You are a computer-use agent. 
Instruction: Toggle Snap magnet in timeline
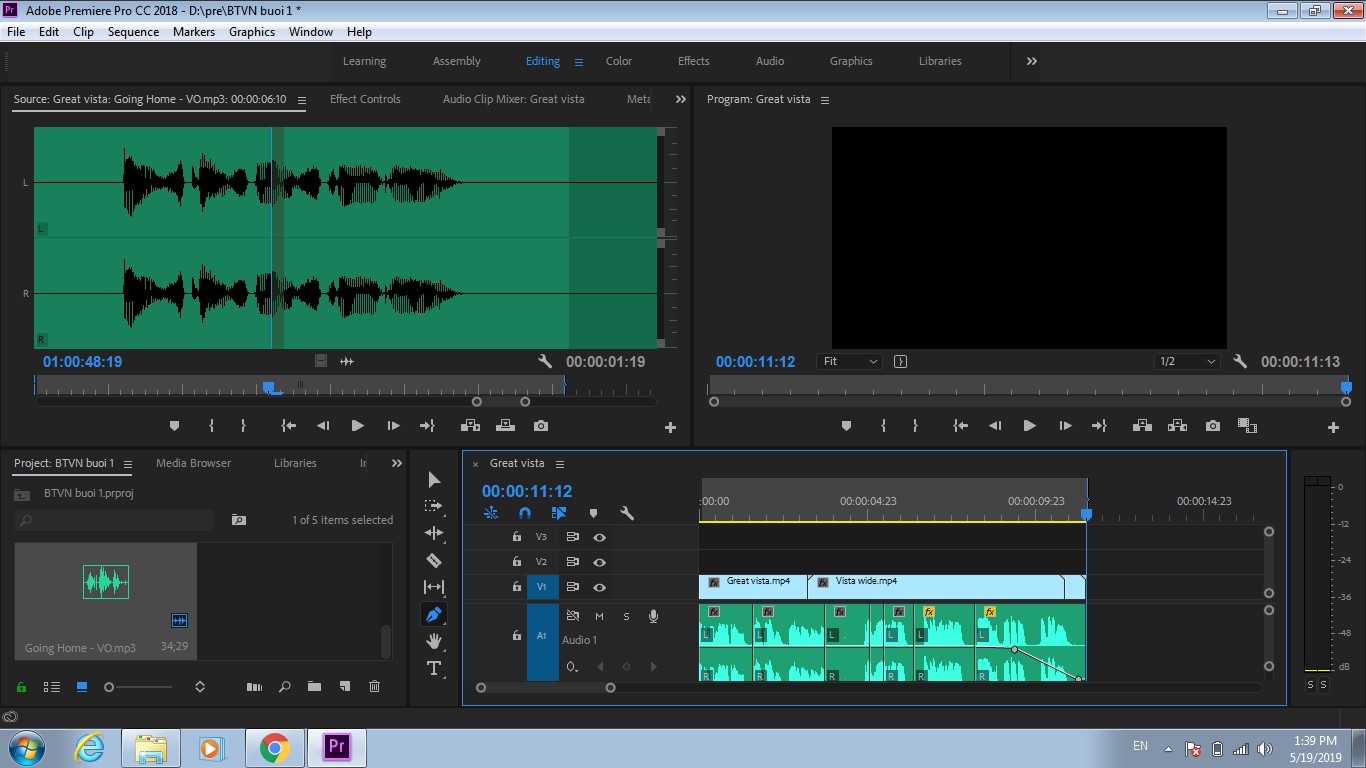coord(525,513)
